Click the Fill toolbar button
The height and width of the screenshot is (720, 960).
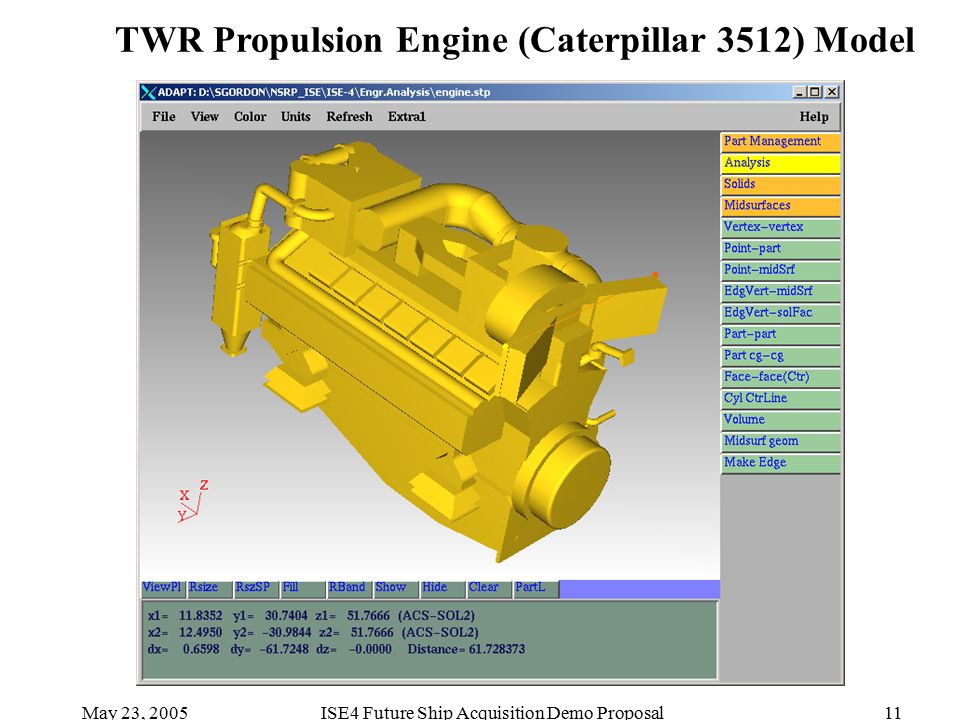coord(302,588)
